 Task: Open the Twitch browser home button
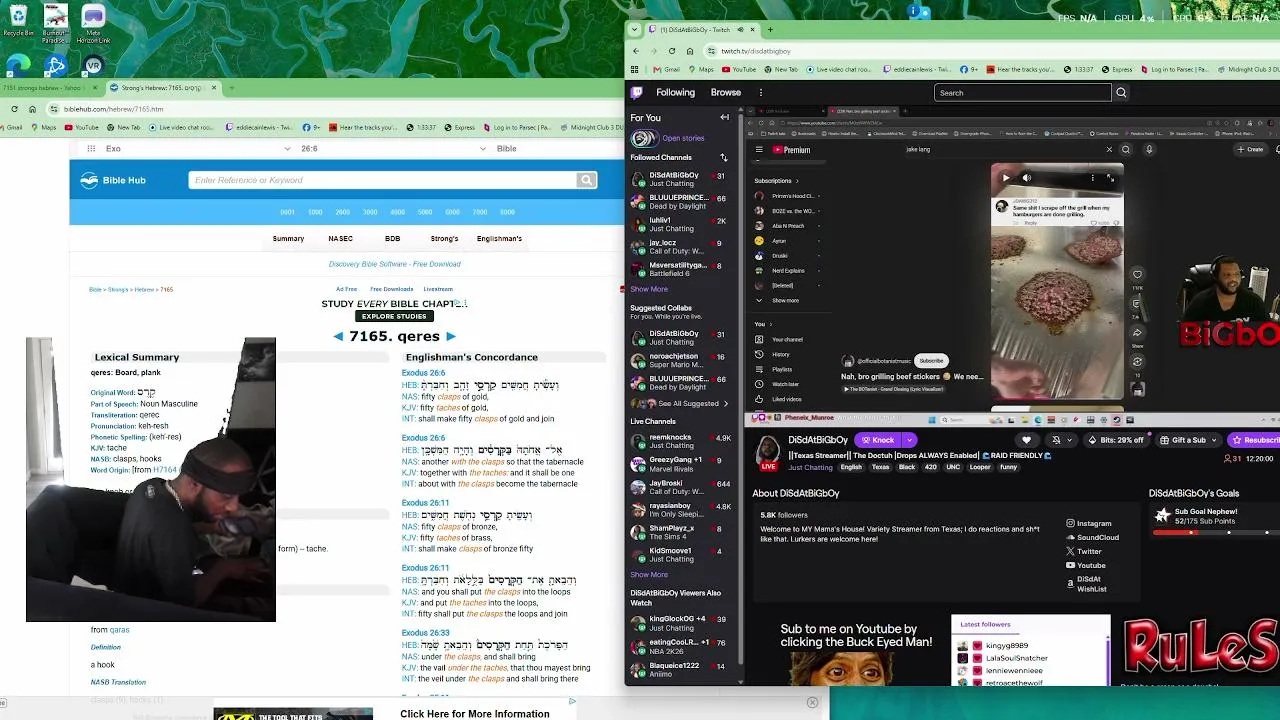690,51
